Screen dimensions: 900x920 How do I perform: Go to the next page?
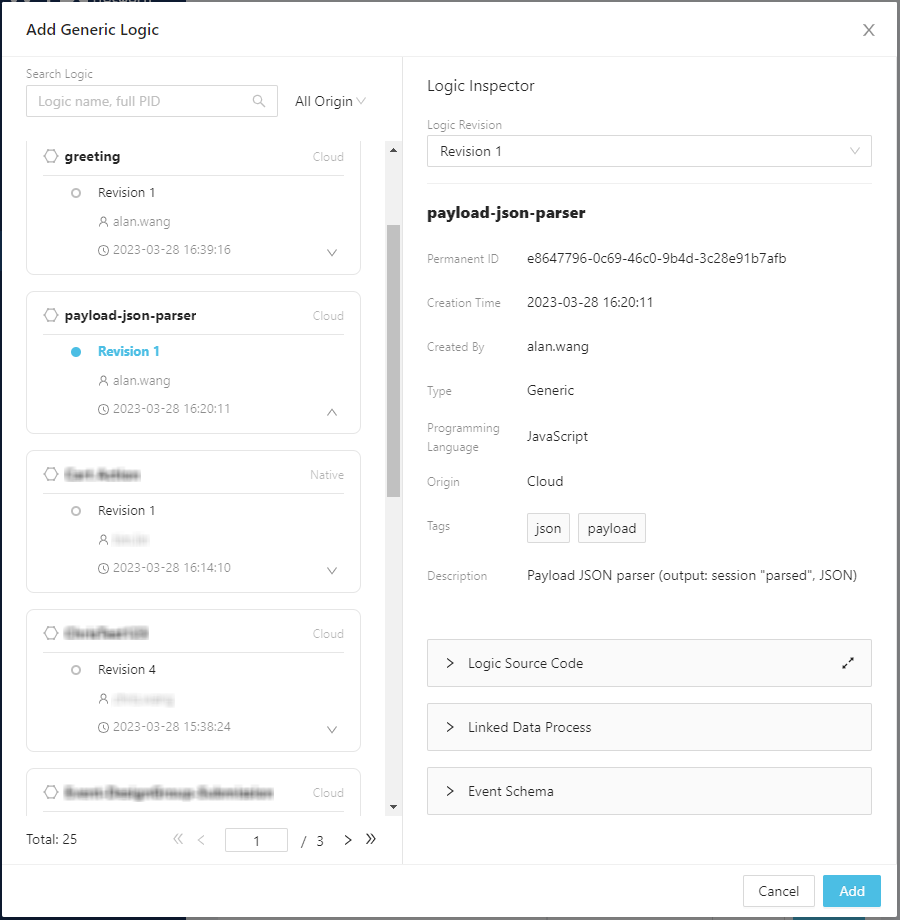(348, 840)
